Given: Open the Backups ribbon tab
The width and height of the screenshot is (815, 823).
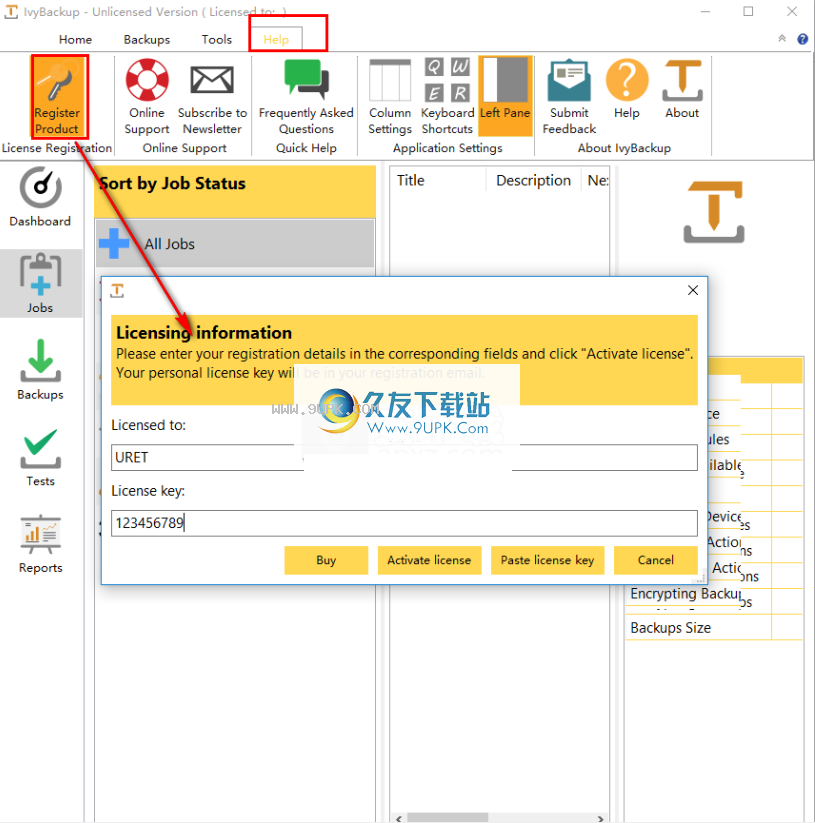Looking at the screenshot, I should click(147, 39).
